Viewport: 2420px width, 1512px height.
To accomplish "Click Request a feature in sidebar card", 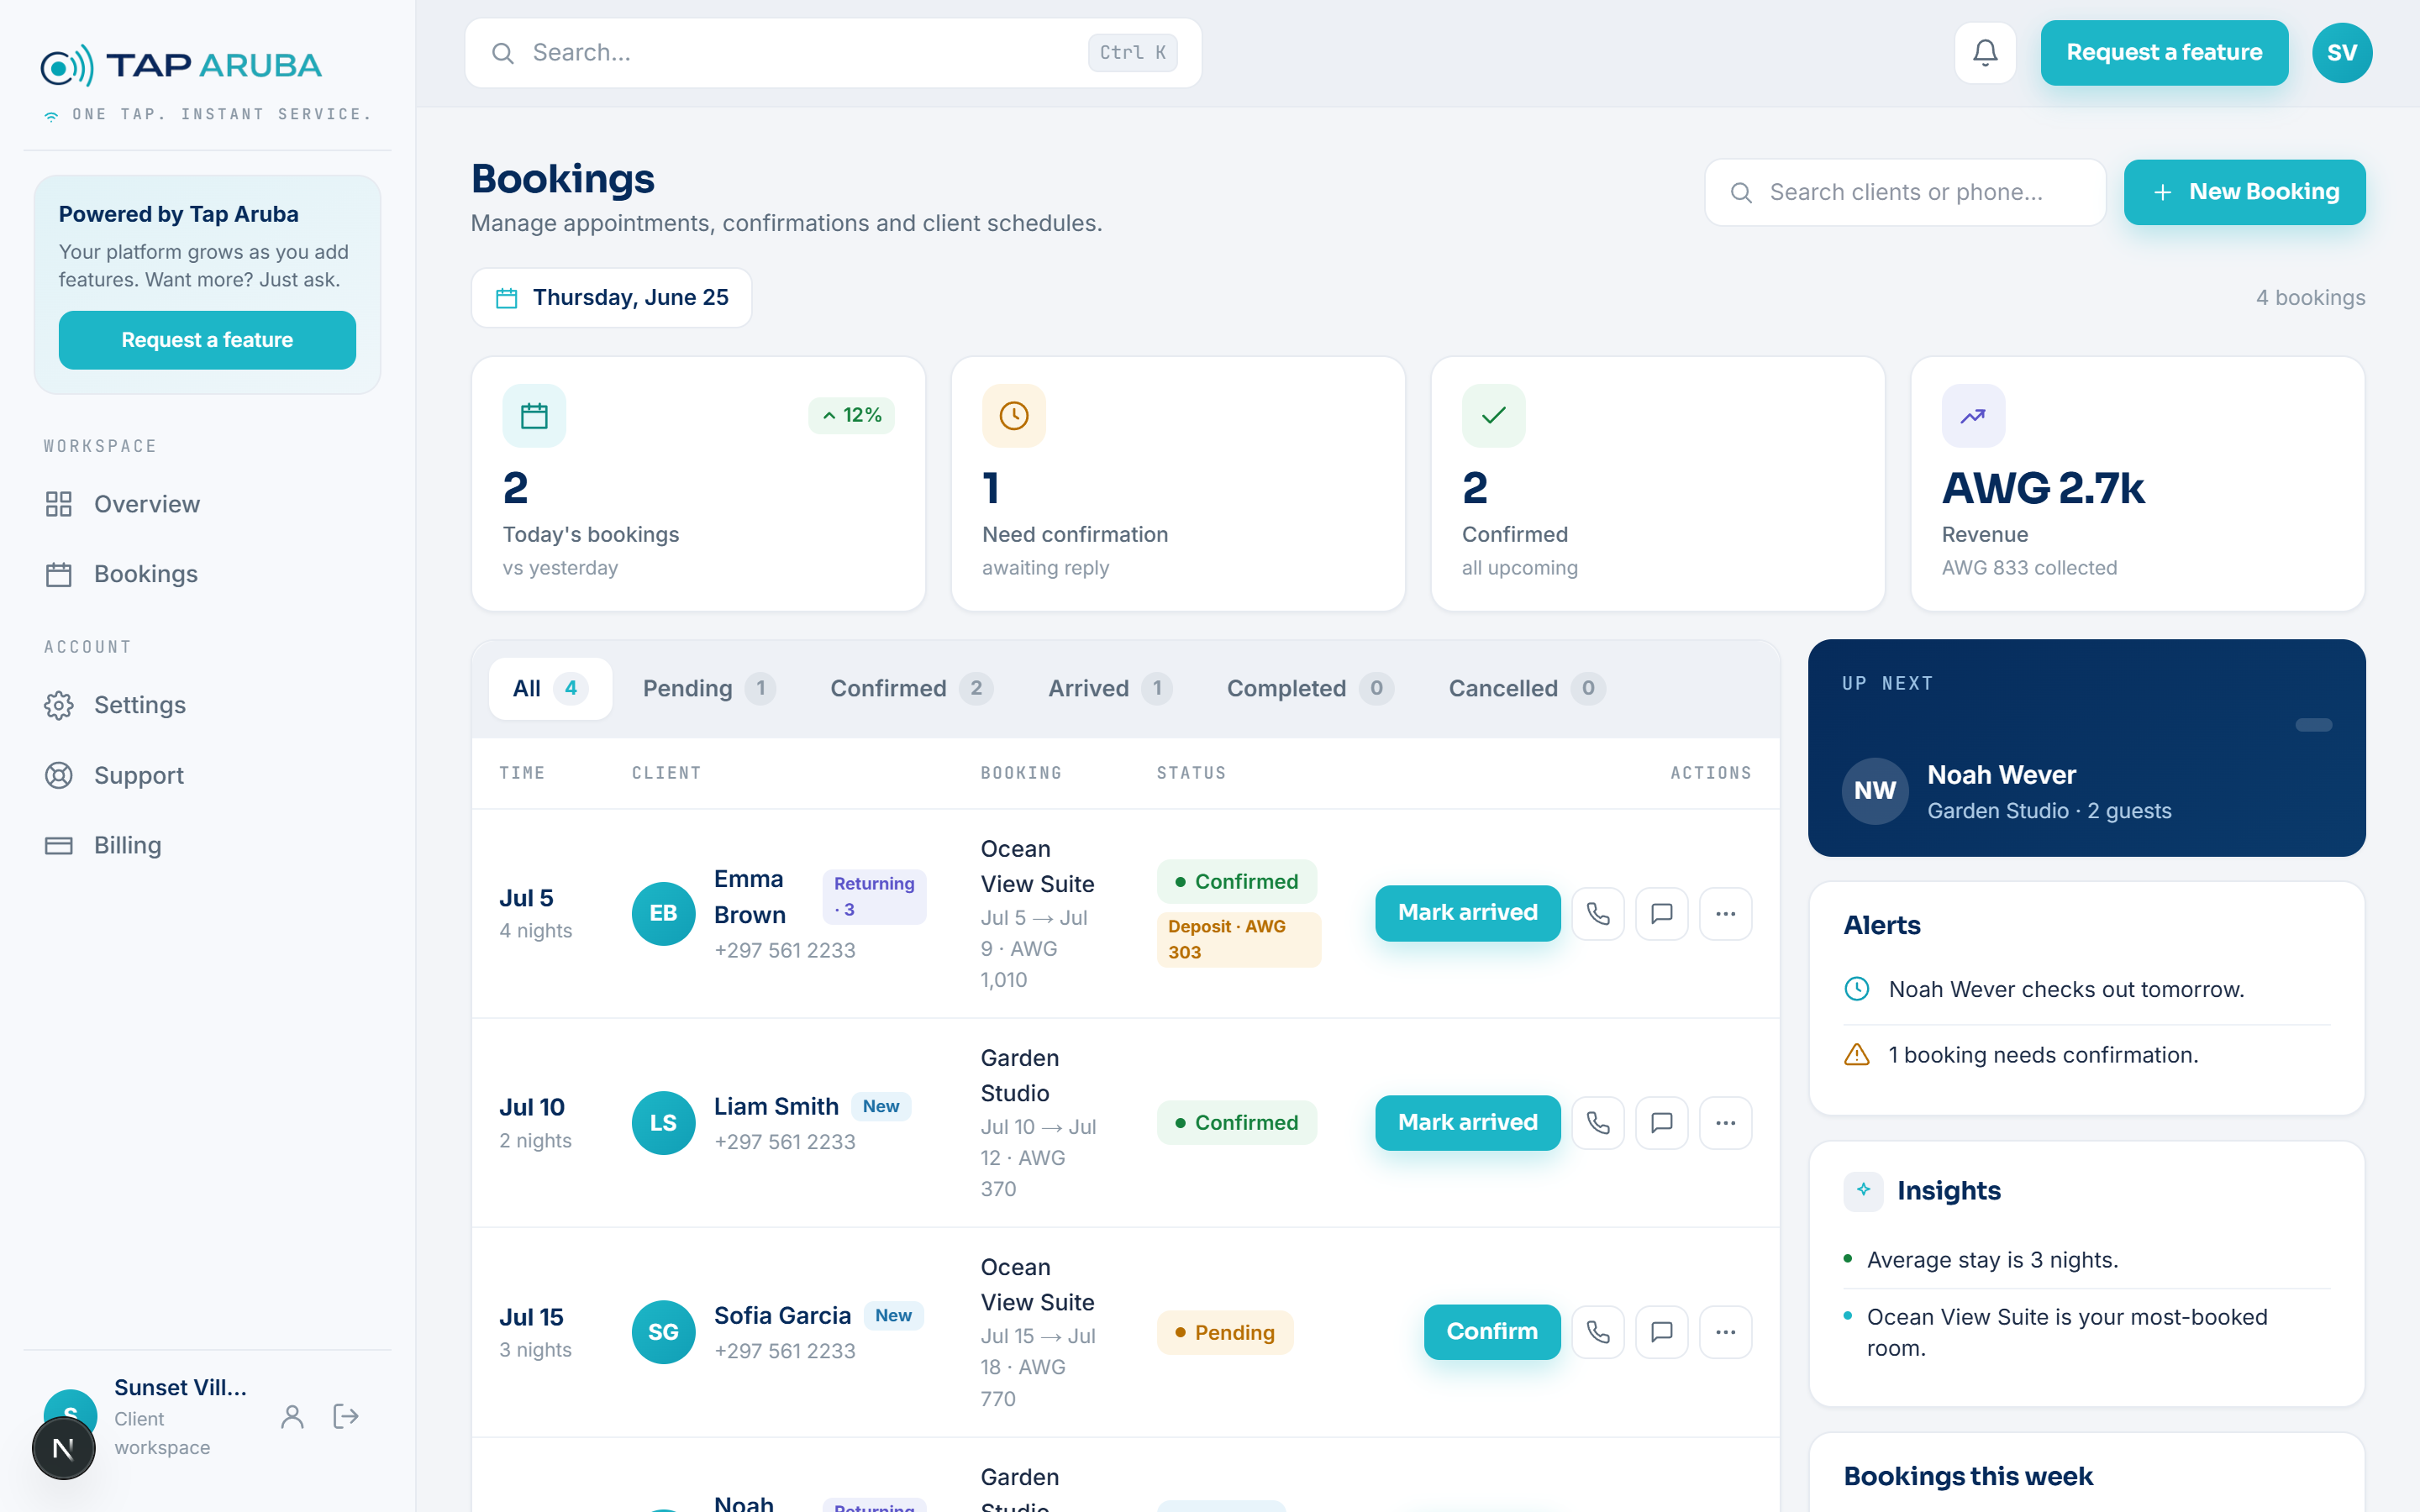I will (207, 340).
